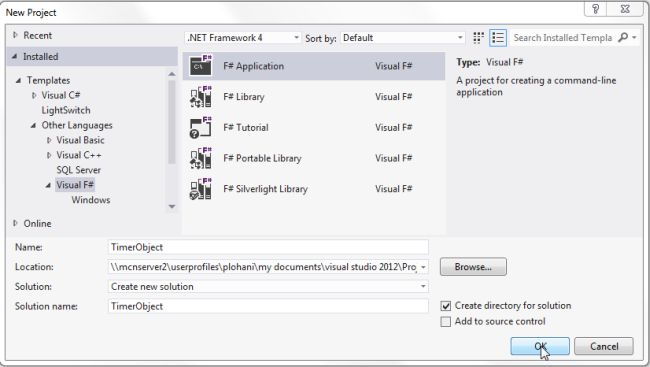Select Windows under Visual F#
The width and height of the screenshot is (650, 367).
point(91,200)
